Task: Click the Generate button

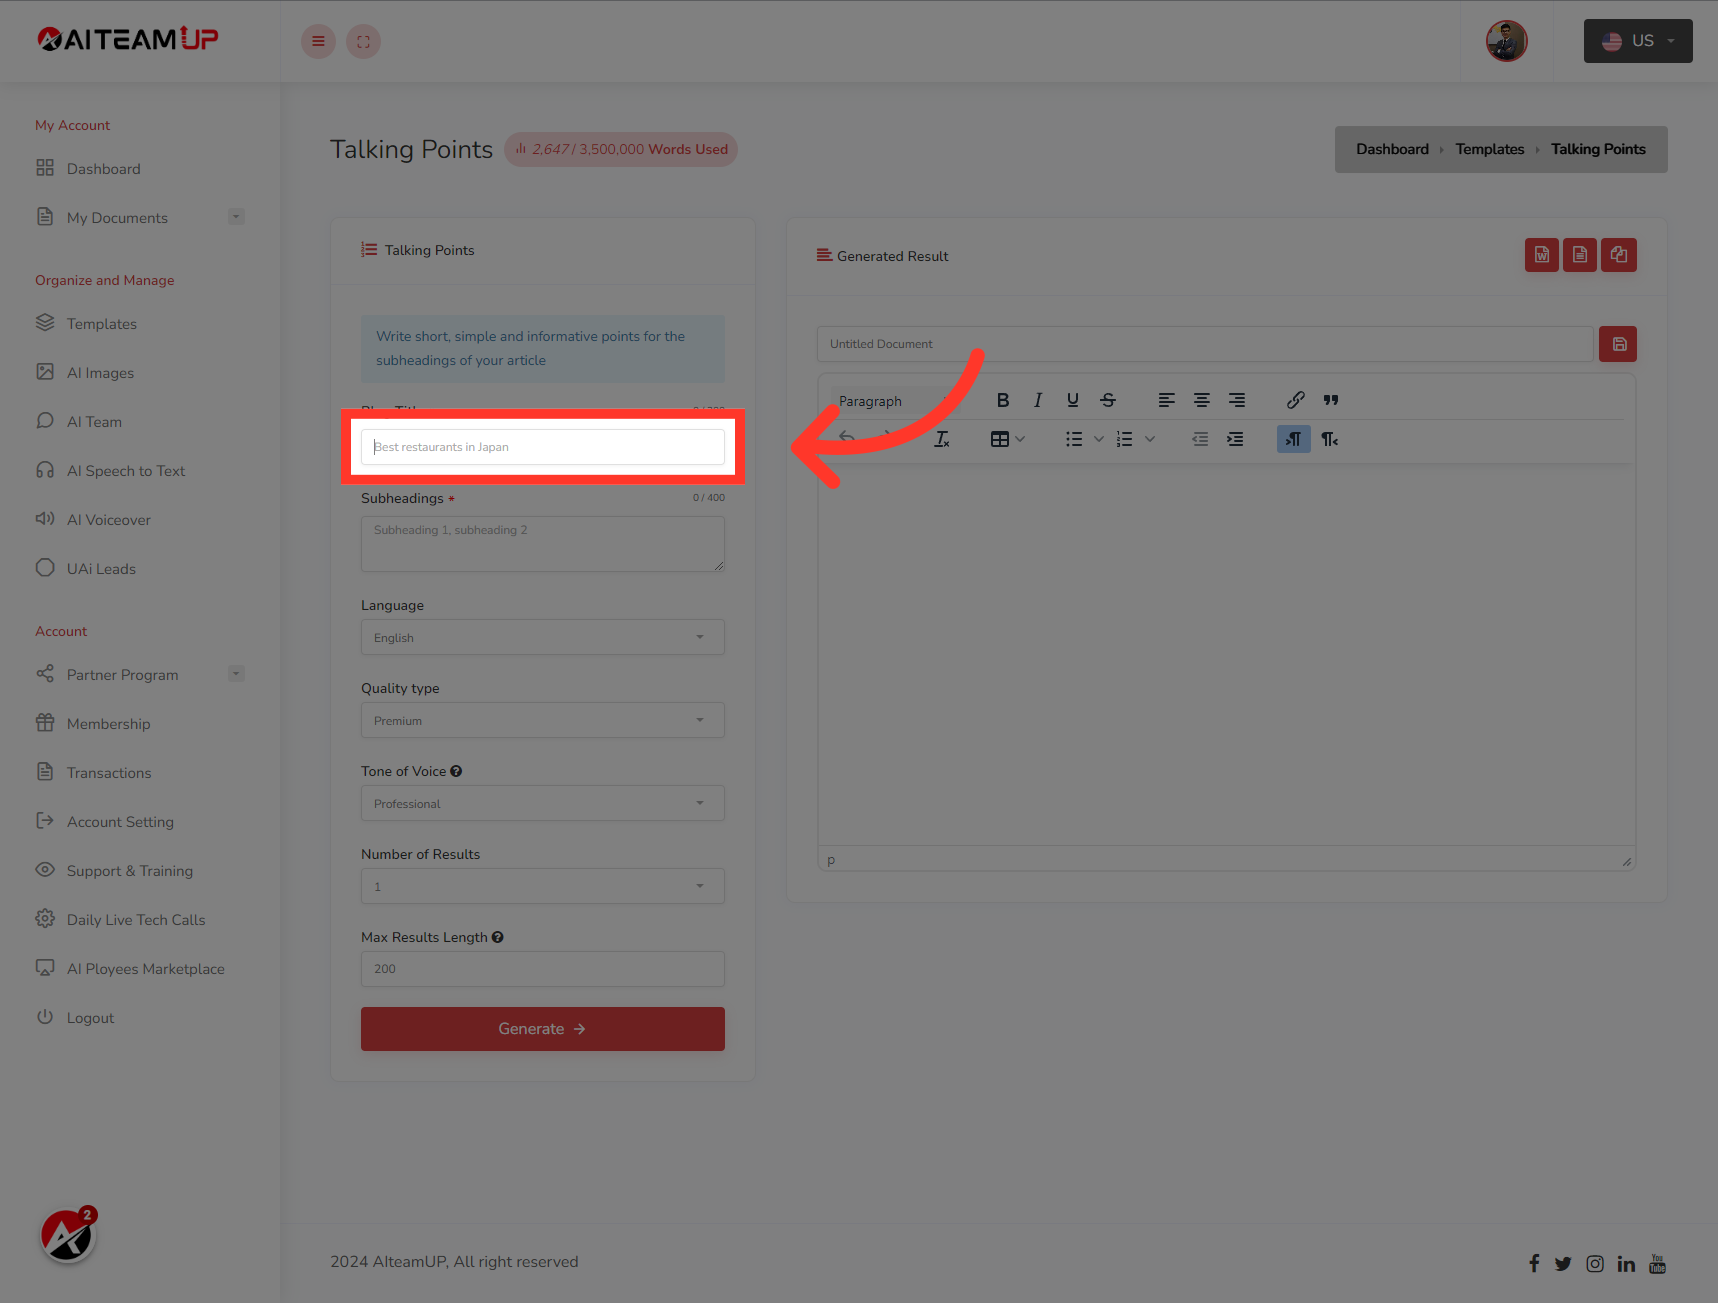Action: (542, 1028)
